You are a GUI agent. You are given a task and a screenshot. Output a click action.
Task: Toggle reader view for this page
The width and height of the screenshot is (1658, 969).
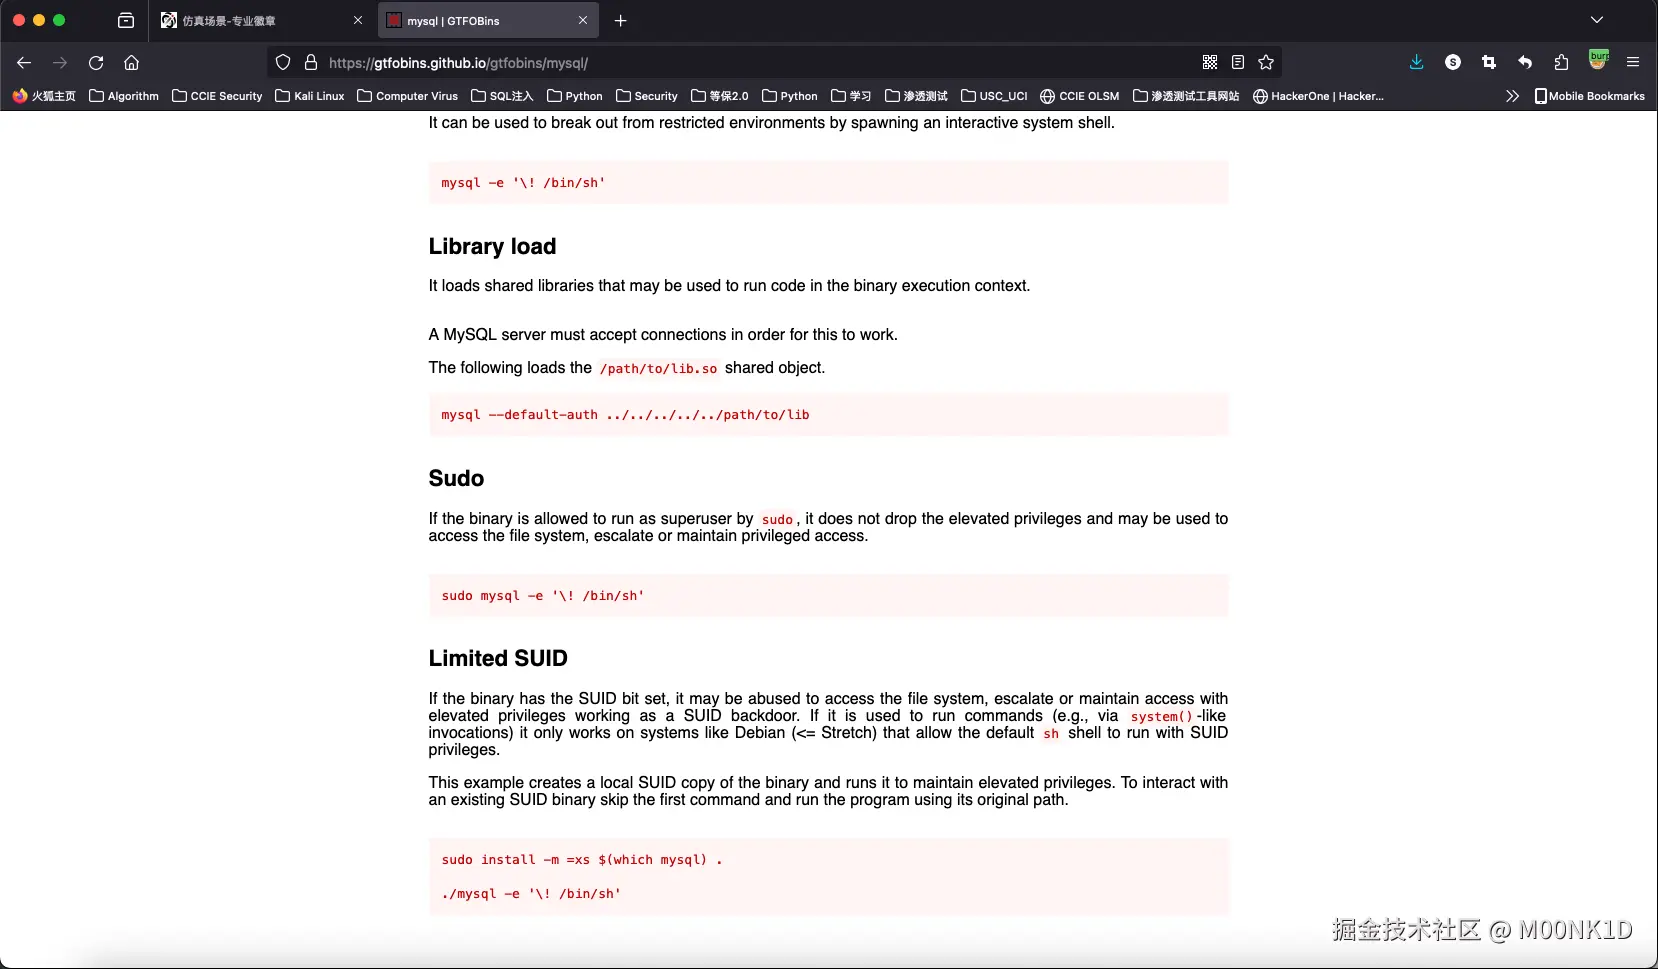click(x=1238, y=62)
